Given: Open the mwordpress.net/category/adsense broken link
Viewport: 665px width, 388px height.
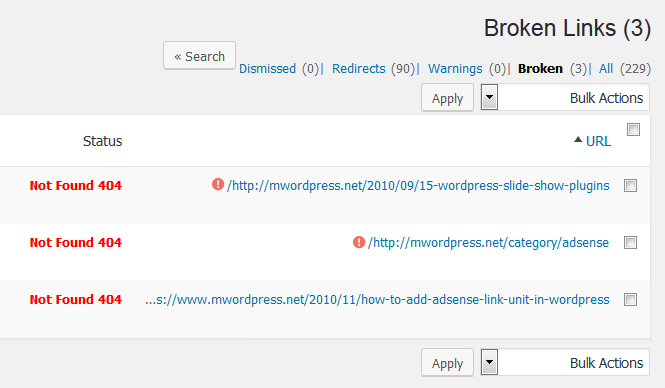Looking at the screenshot, I should 488,243.
